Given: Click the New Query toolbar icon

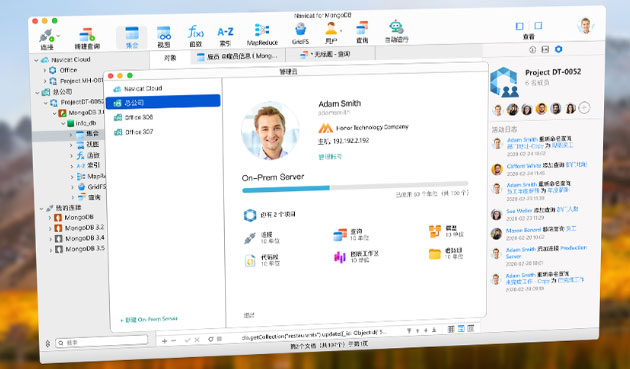Looking at the screenshot, I should pos(87,39).
